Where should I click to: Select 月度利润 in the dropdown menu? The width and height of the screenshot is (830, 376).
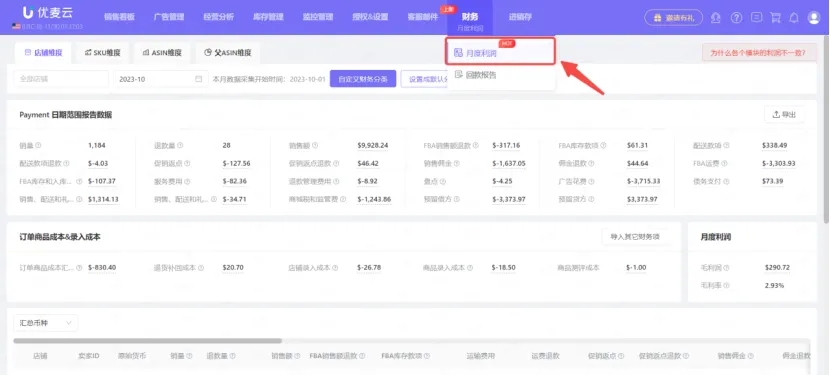pos(501,52)
